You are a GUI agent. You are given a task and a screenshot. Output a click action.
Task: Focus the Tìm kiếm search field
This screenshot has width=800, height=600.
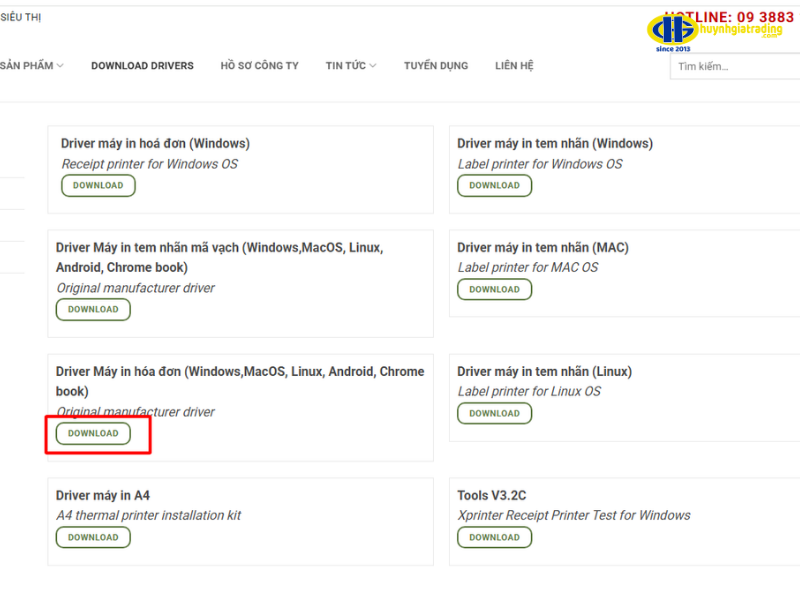point(735,67)
